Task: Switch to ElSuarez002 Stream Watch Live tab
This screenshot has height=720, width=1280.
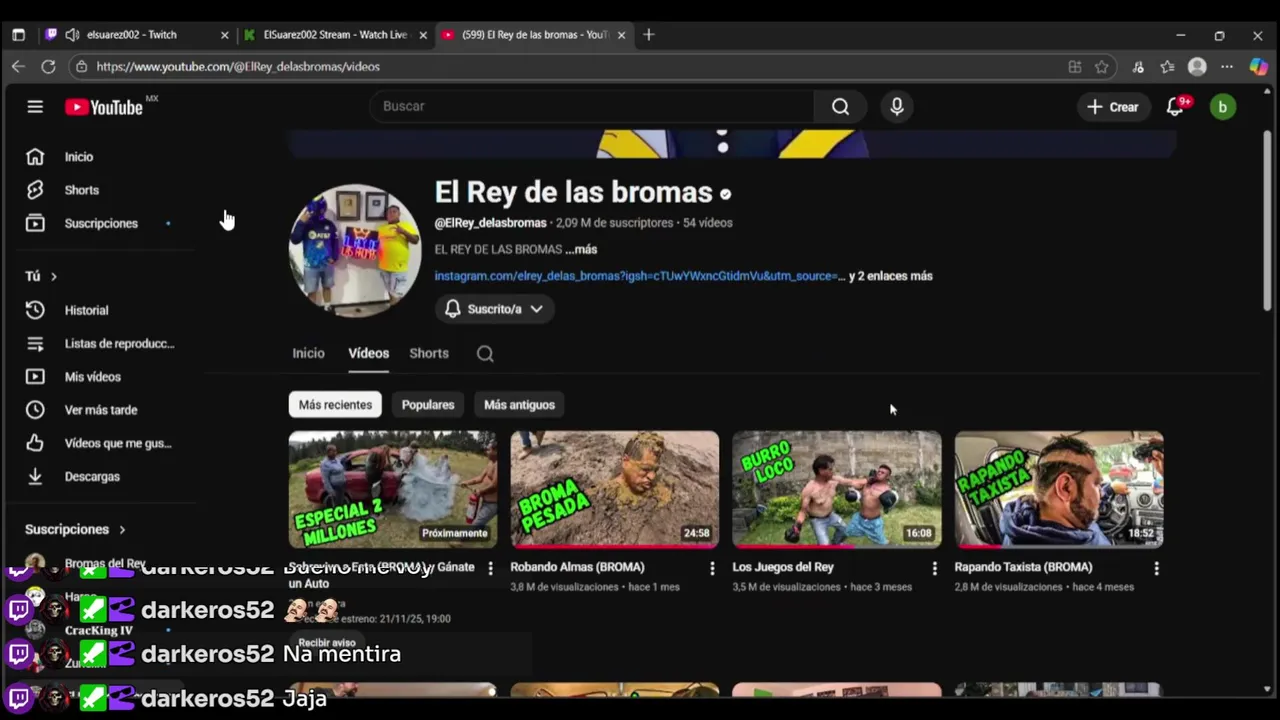Action: [337, 35]
